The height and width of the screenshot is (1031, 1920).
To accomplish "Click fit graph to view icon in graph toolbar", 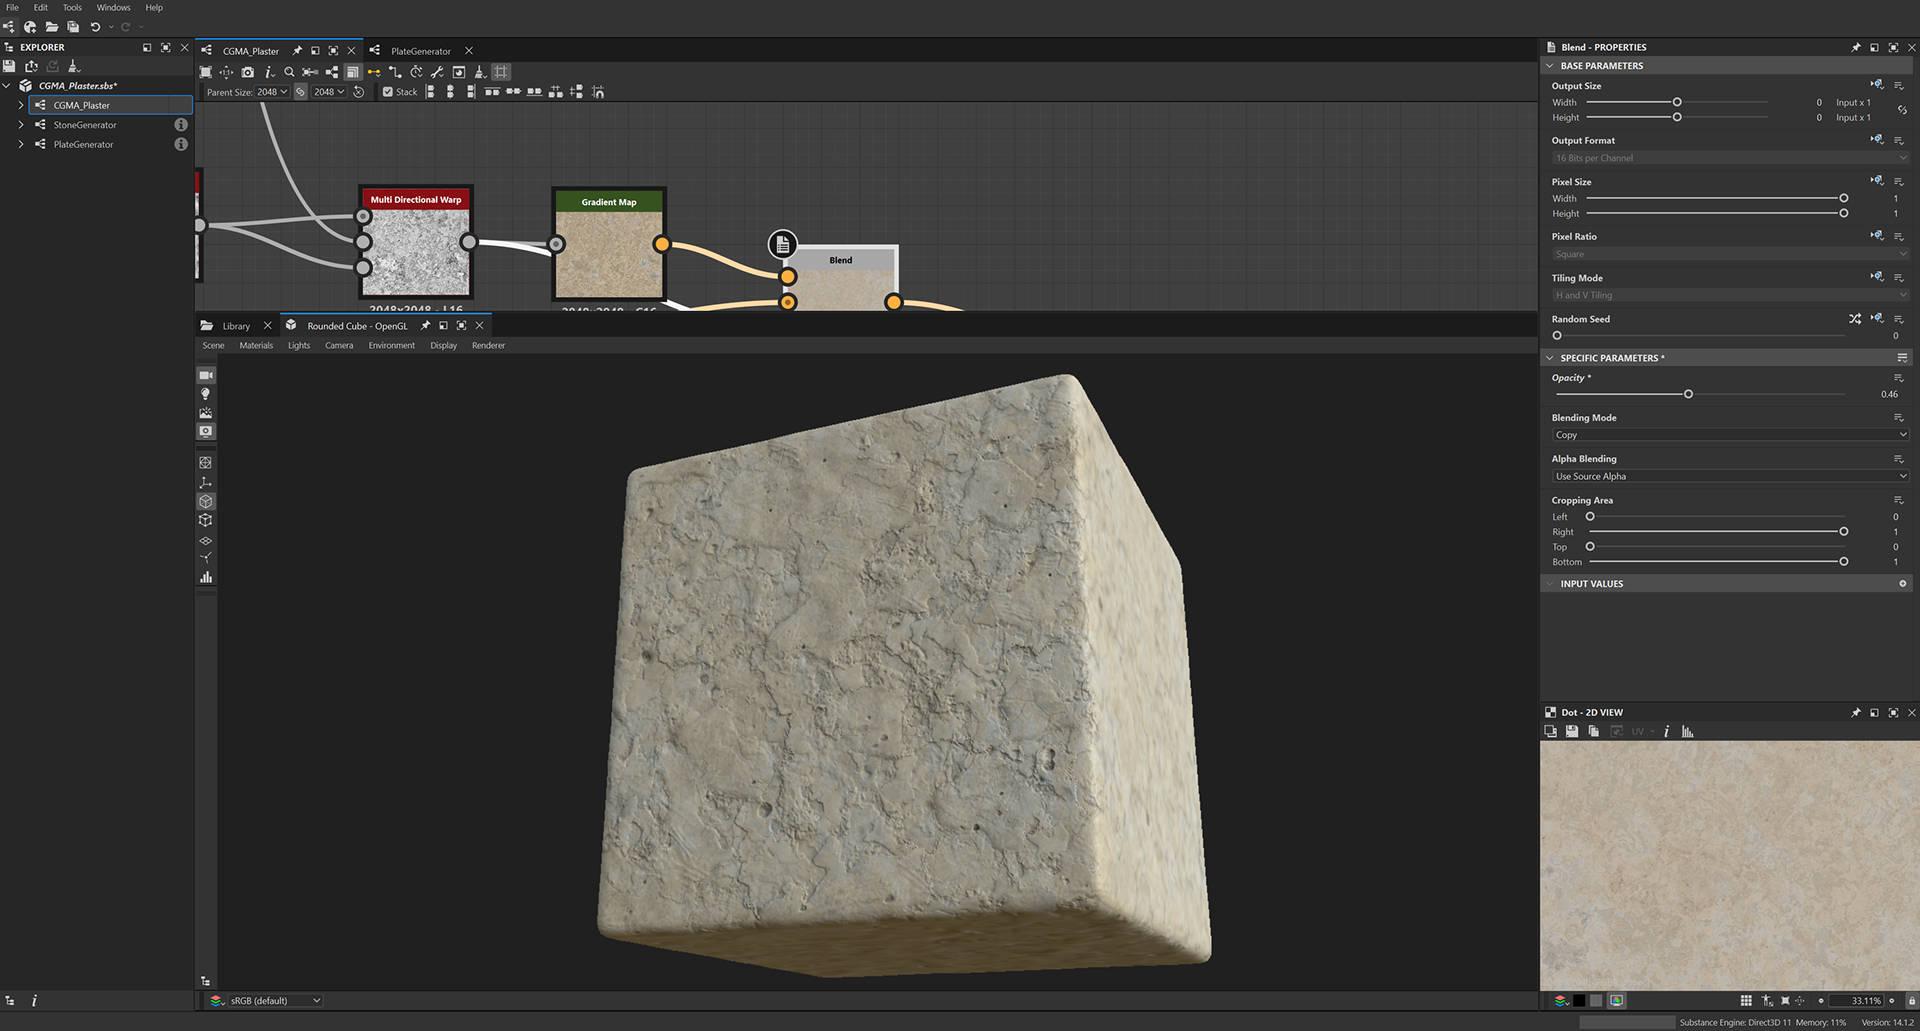I will click(206, 72).
